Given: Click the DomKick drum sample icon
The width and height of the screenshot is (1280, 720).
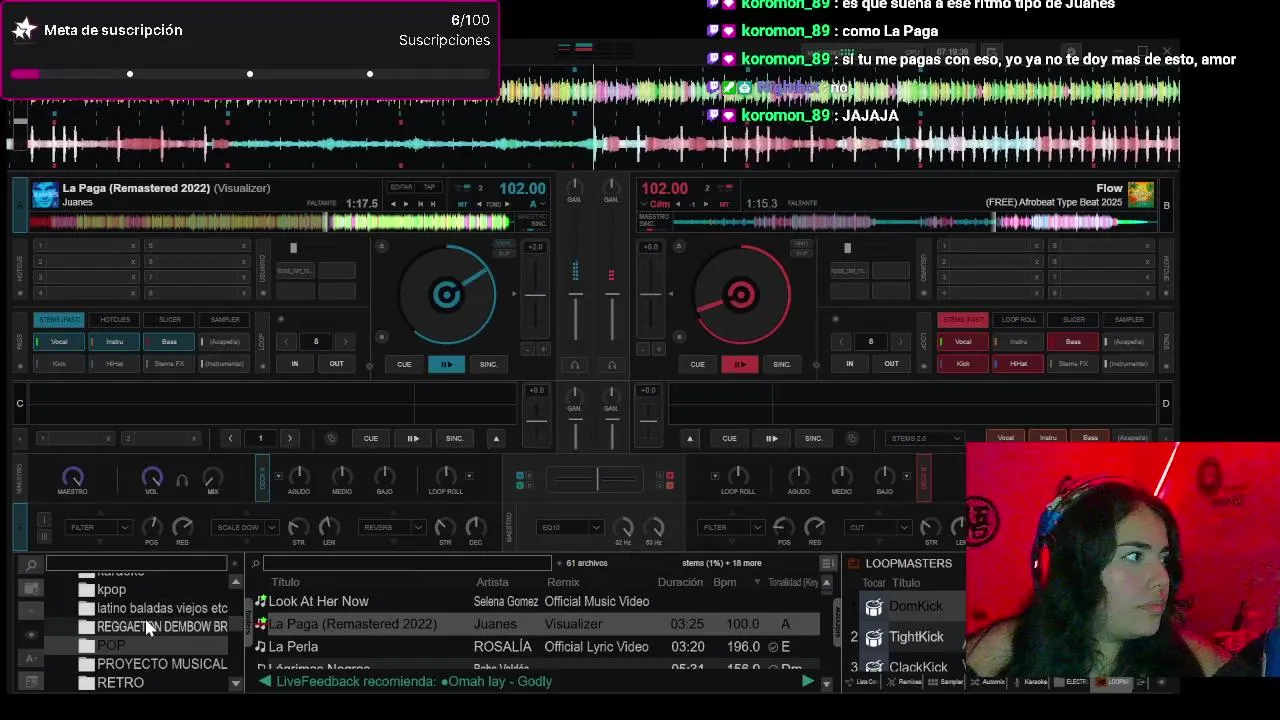Looking at the screenshot, I should [x=874, y=607].
